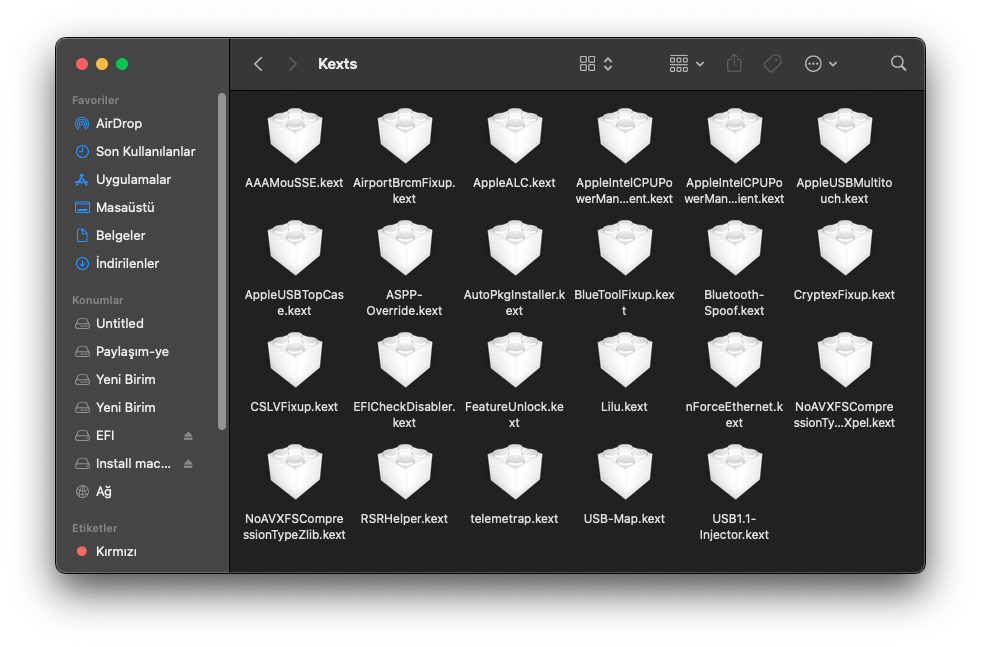Open Ağ network in the sidebar
Viewport: 981px width, 647px height.
93,491
